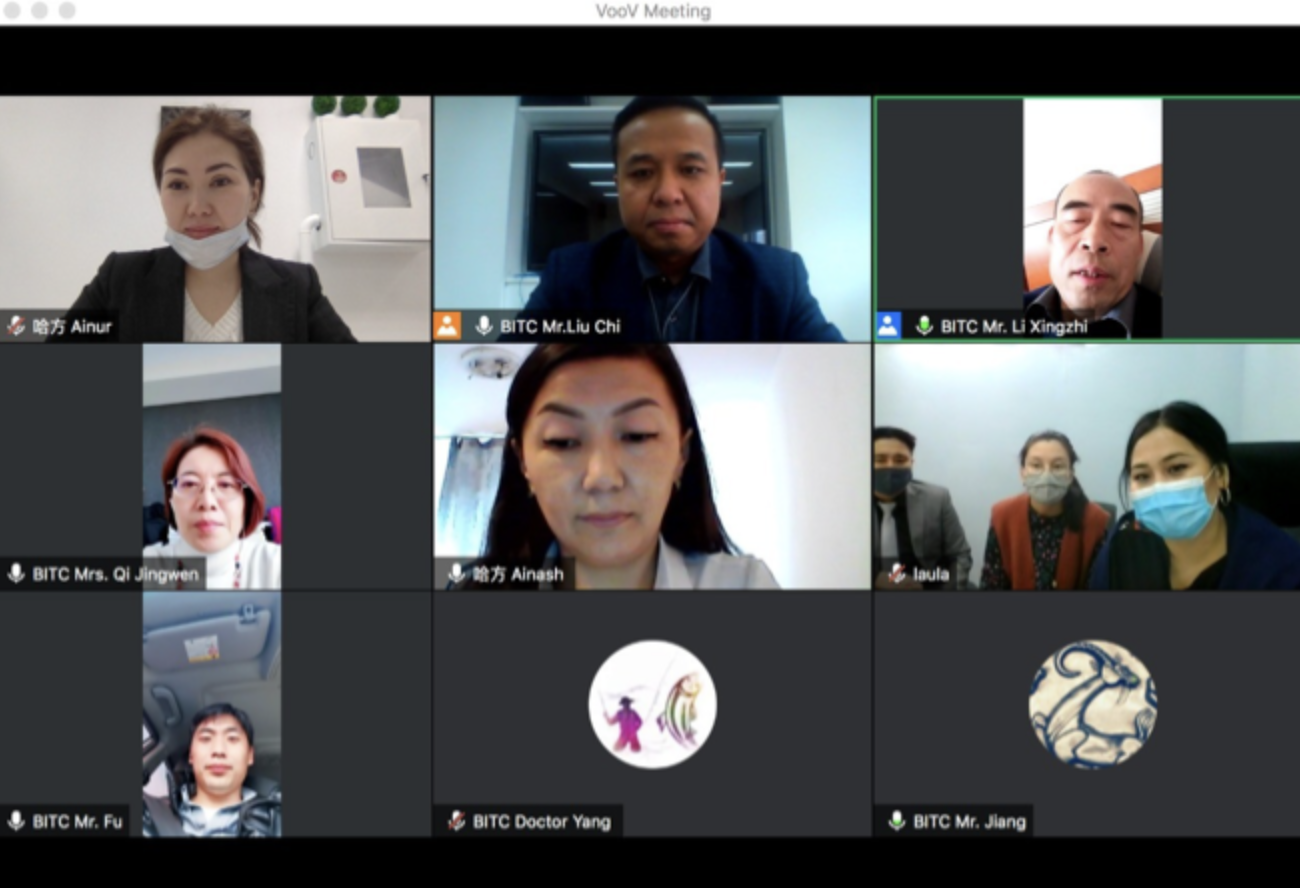
Task: Select Doctor Yang's fishing avatar picture
Action: [652, 704]
